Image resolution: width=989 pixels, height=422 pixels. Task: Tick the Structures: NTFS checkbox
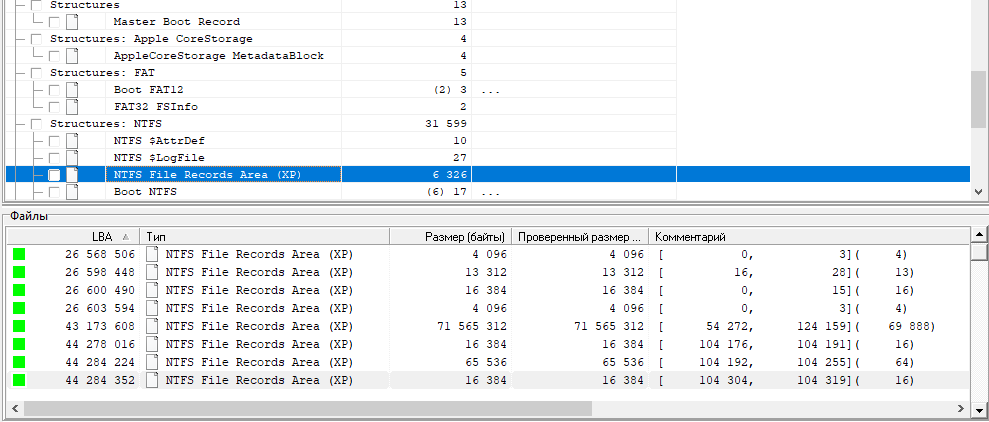coord(37,124)
